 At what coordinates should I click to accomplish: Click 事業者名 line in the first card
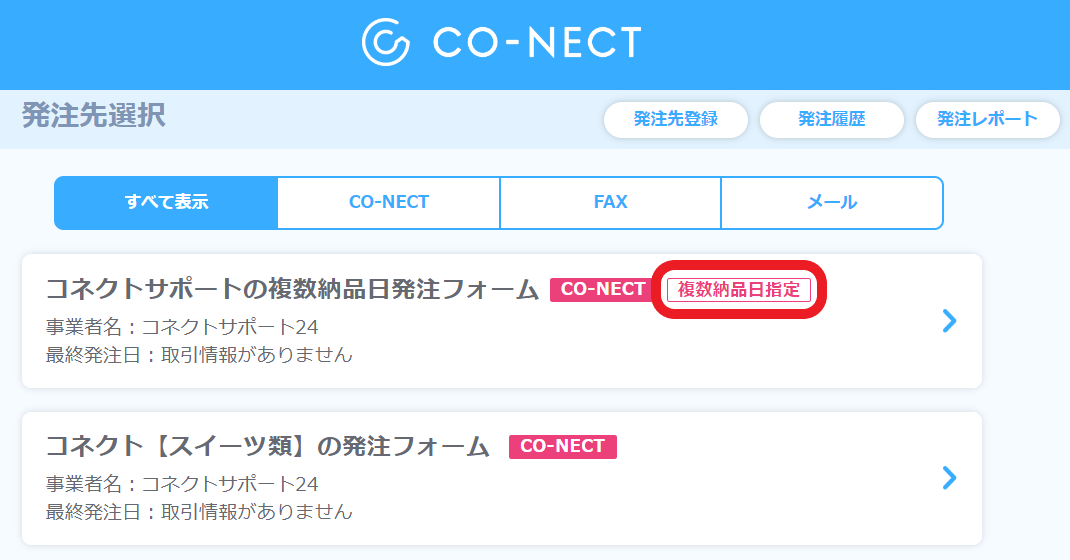[x=182, y=327]
